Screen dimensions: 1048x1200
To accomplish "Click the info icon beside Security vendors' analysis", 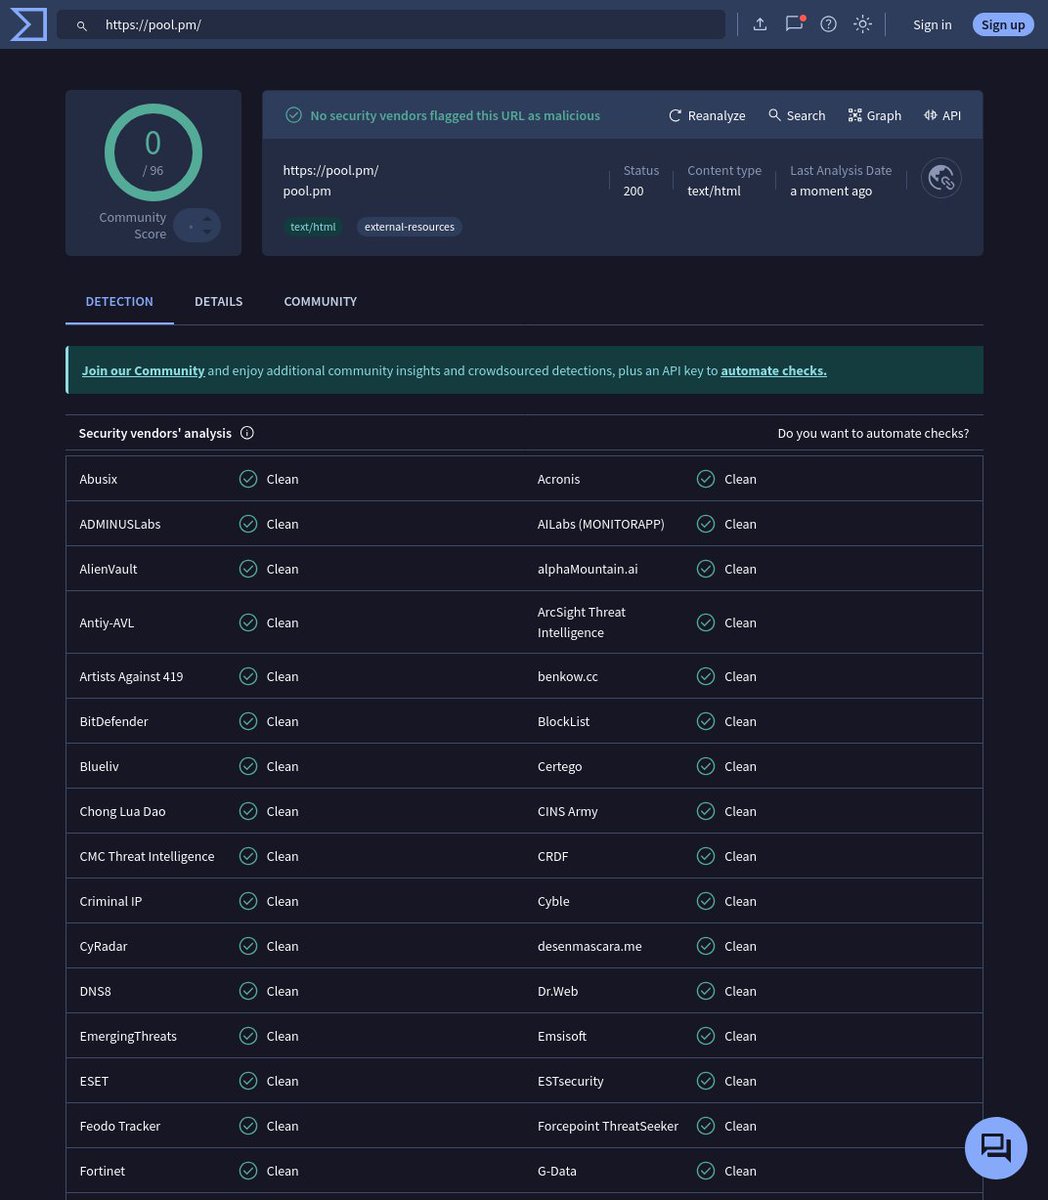I will (x=247, y=433).
